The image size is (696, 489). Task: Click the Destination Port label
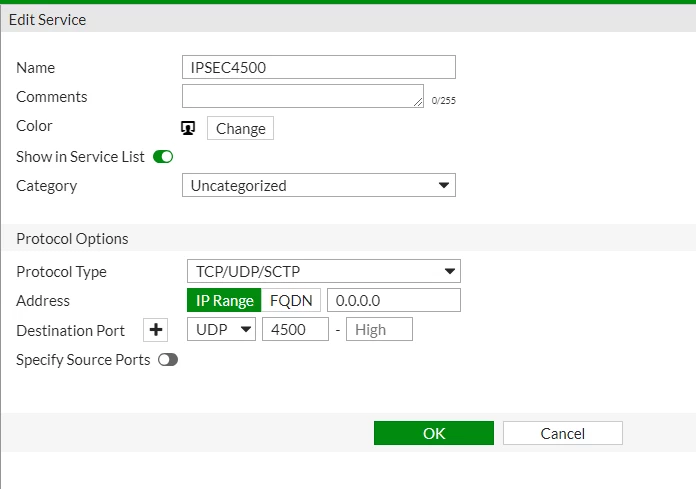(x=71, y=331)
